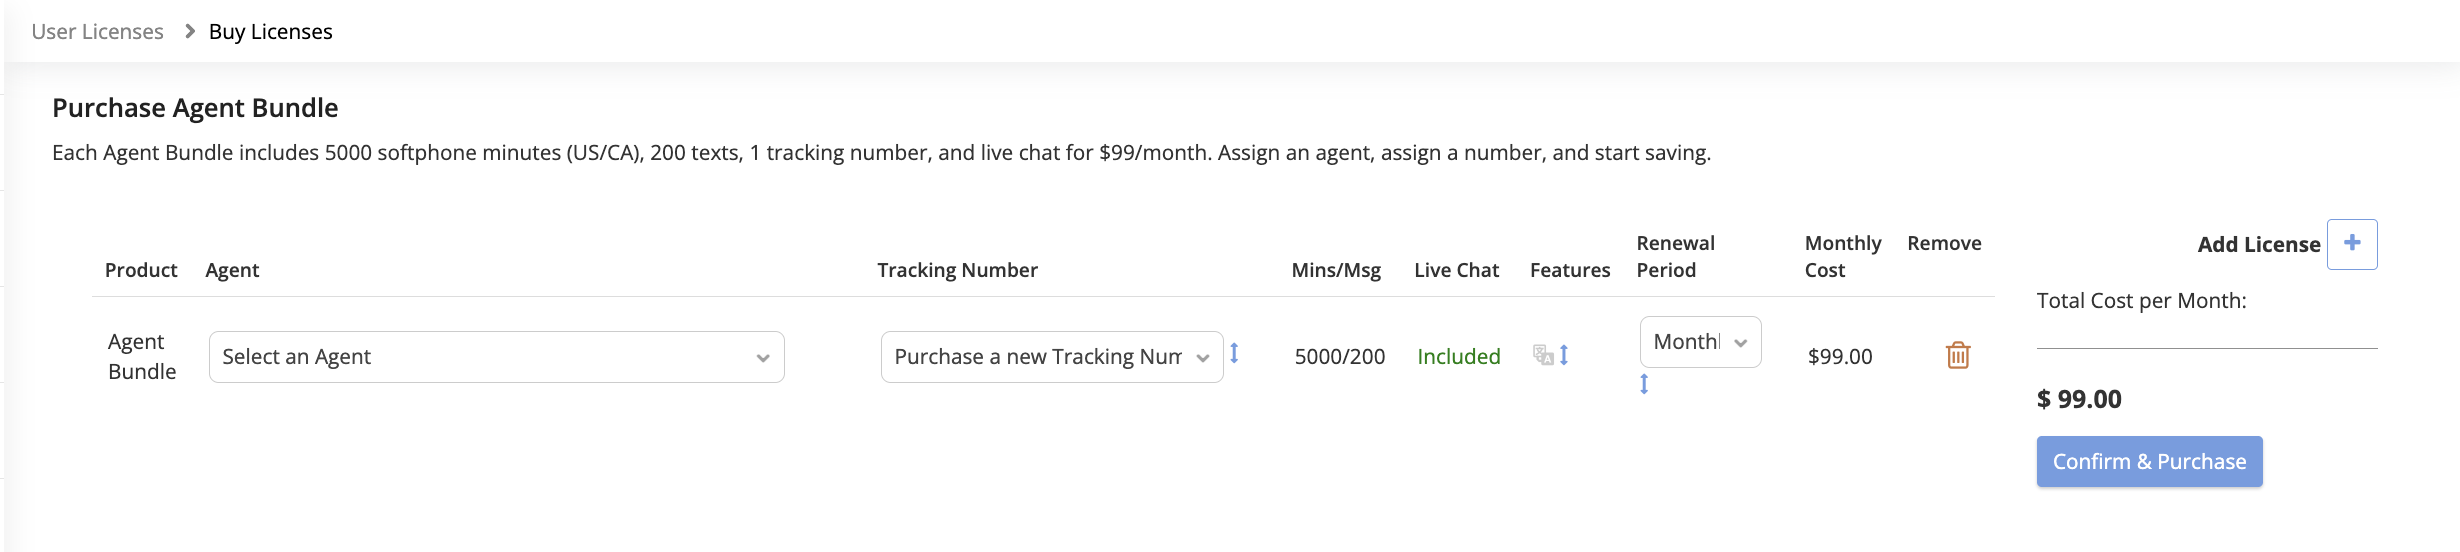Click arrow icon below Renewal Period dropdown
Image resolution: width=2460 pixels, height=552 pixels.
[1644, 384]
